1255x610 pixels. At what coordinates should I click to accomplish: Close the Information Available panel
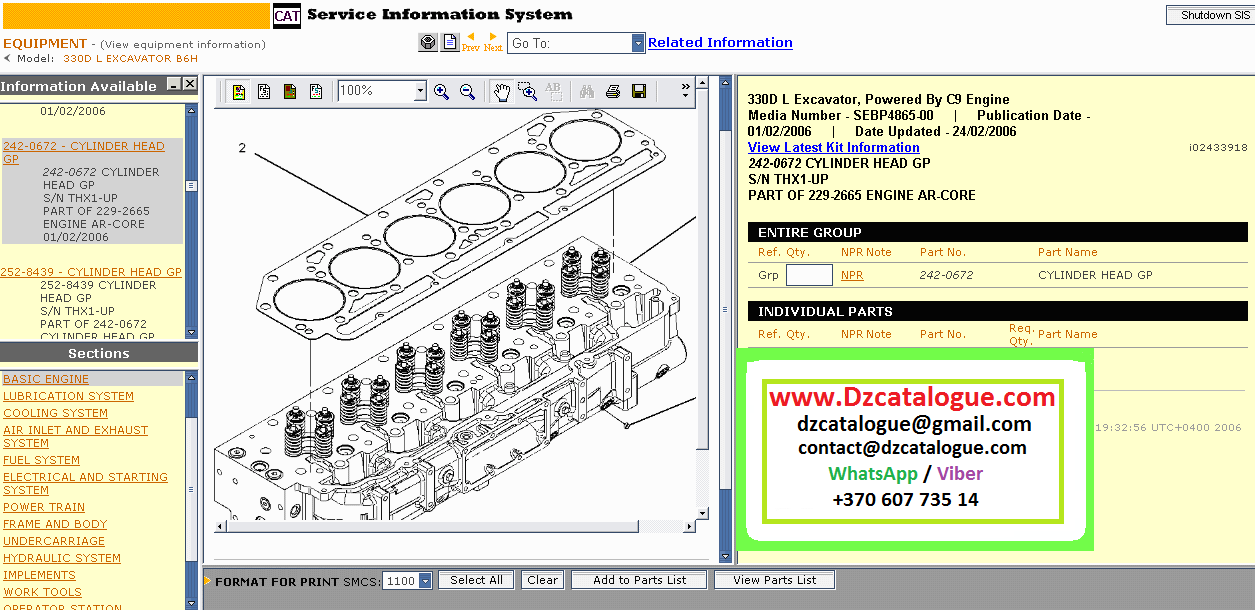190,86
